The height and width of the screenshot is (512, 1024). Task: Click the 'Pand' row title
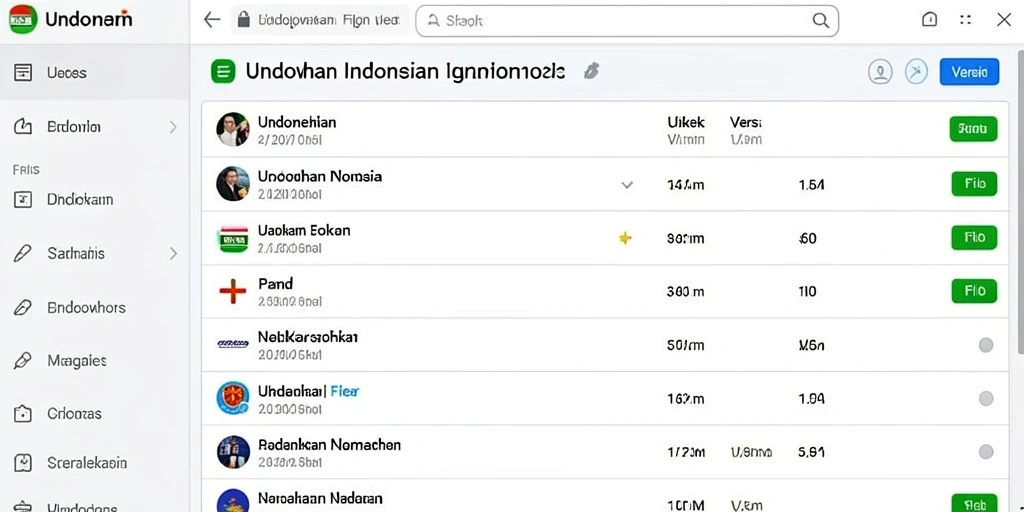click(275, 283)
